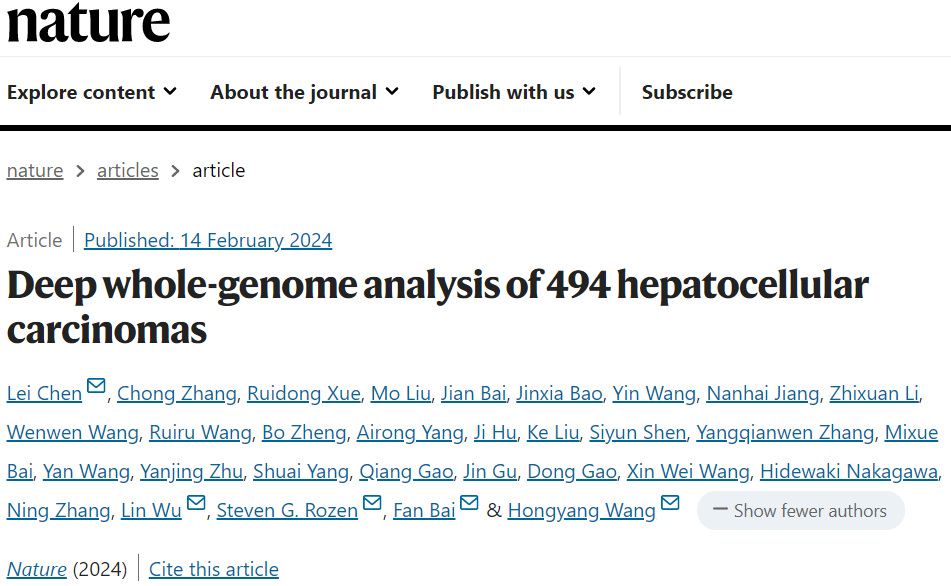951x586 pixels.
Task: Collapse list with Show fewer authors
Action: [801, 511]
